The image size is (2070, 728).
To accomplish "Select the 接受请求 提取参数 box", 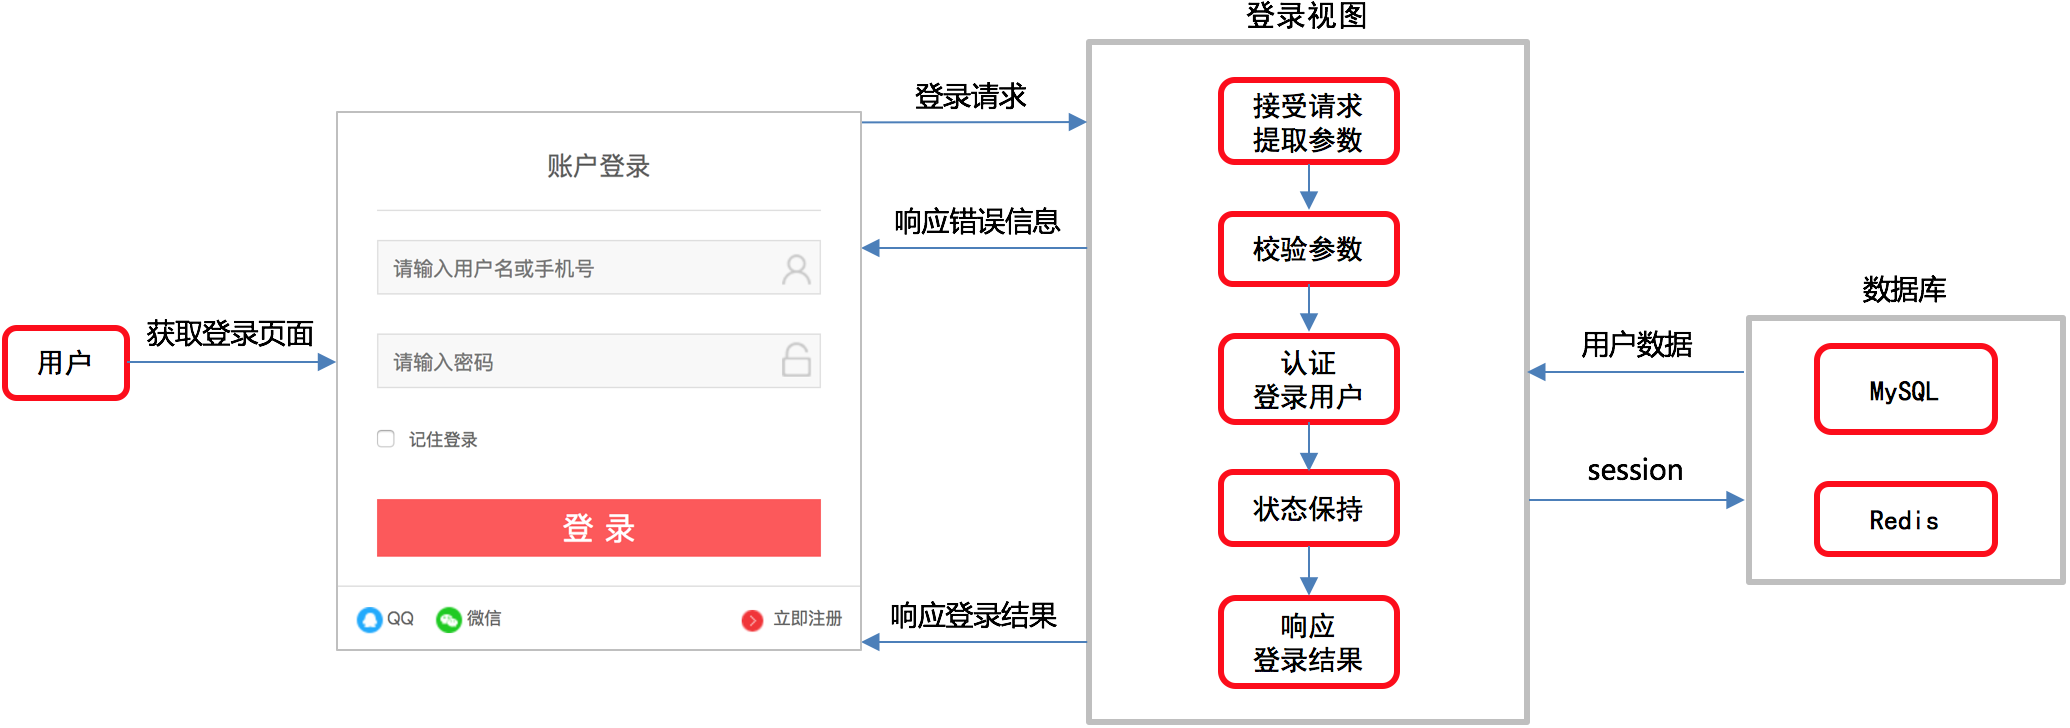I will 1308,122.
